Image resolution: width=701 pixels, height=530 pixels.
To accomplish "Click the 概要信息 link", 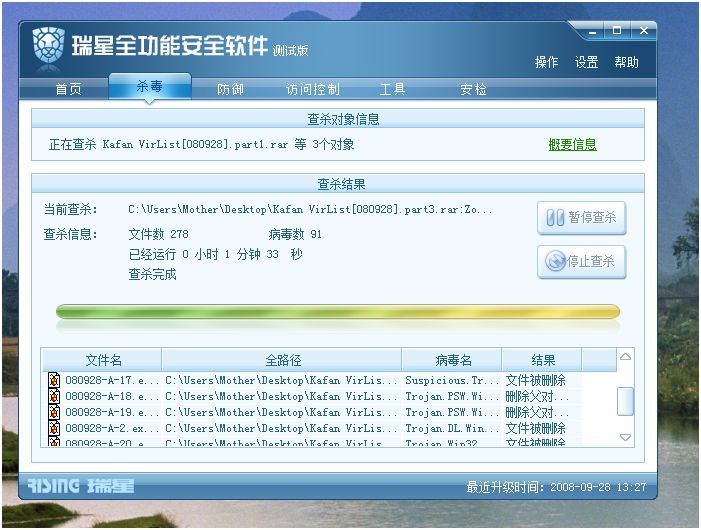I will tap(572, 144).
